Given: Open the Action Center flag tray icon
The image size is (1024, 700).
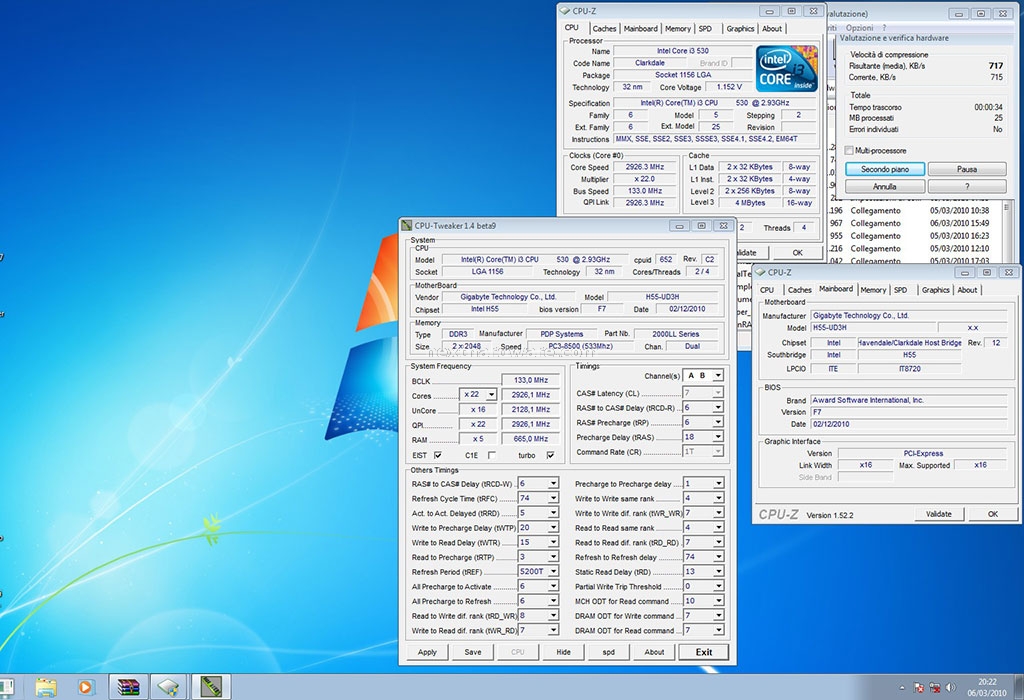Looking at the screenshot, I should [x=918, y=688].
